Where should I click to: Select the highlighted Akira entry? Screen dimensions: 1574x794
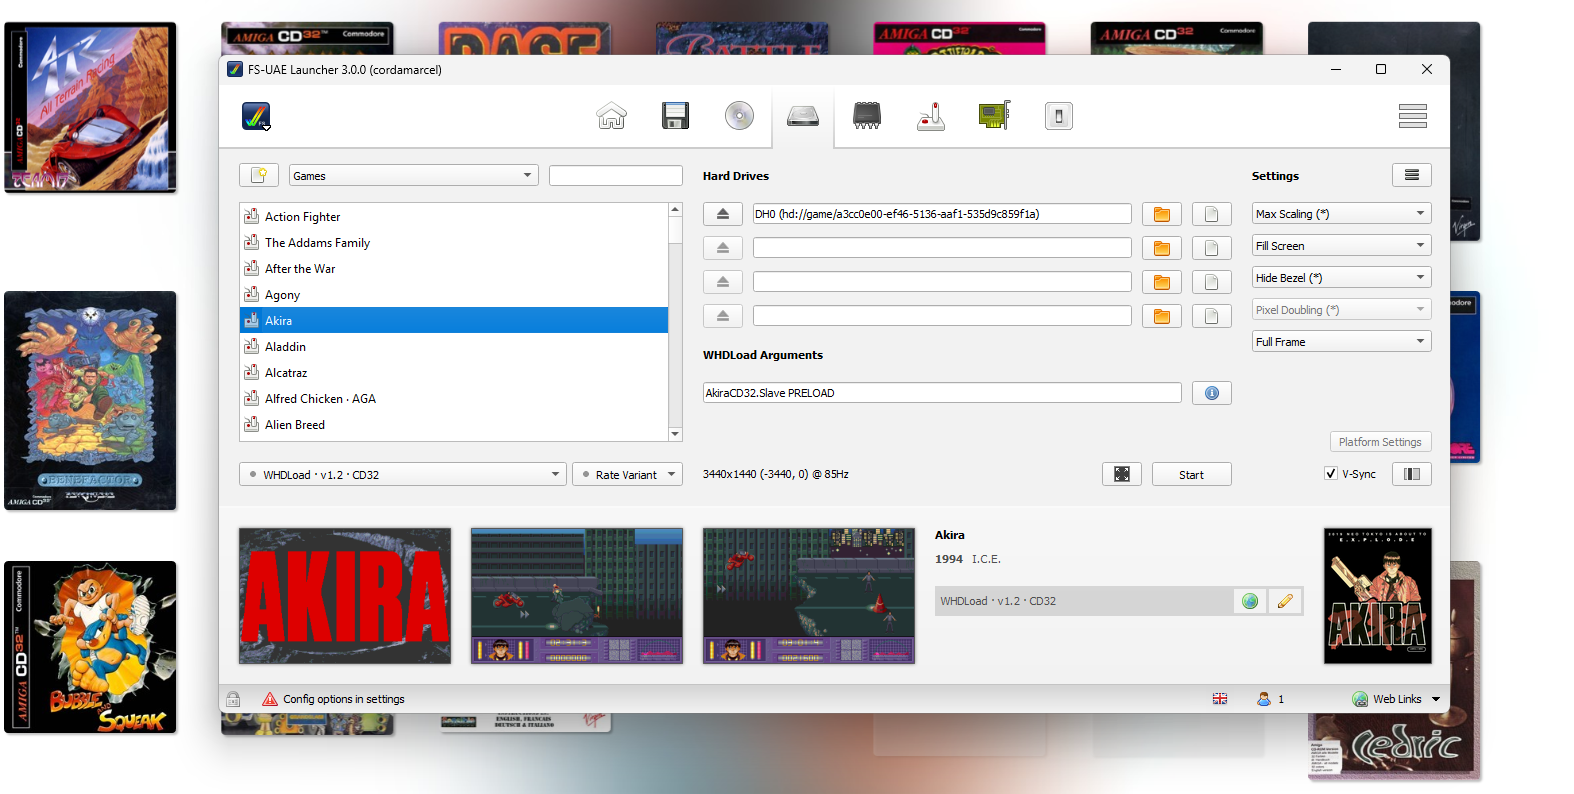(453, 320)
